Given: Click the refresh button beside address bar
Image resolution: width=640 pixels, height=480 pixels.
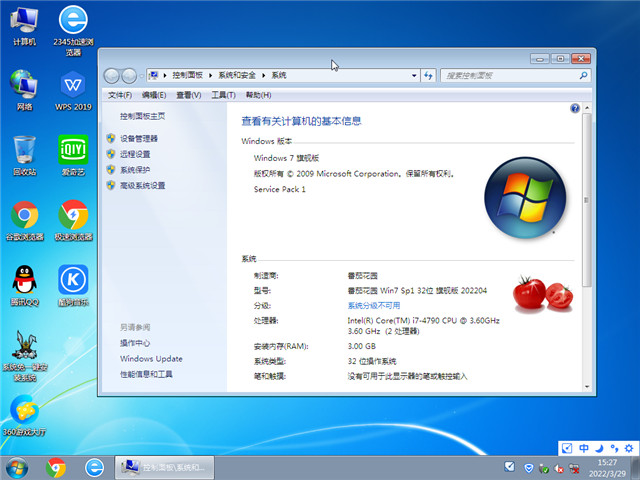Looking at the screenshot, I should pyautogui.click(x=428, y=76).
